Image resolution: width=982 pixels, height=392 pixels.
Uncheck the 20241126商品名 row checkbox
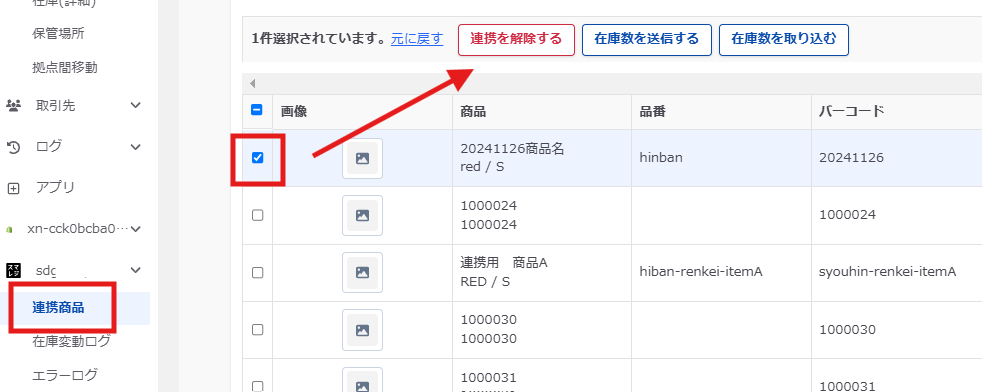point(257,158)
